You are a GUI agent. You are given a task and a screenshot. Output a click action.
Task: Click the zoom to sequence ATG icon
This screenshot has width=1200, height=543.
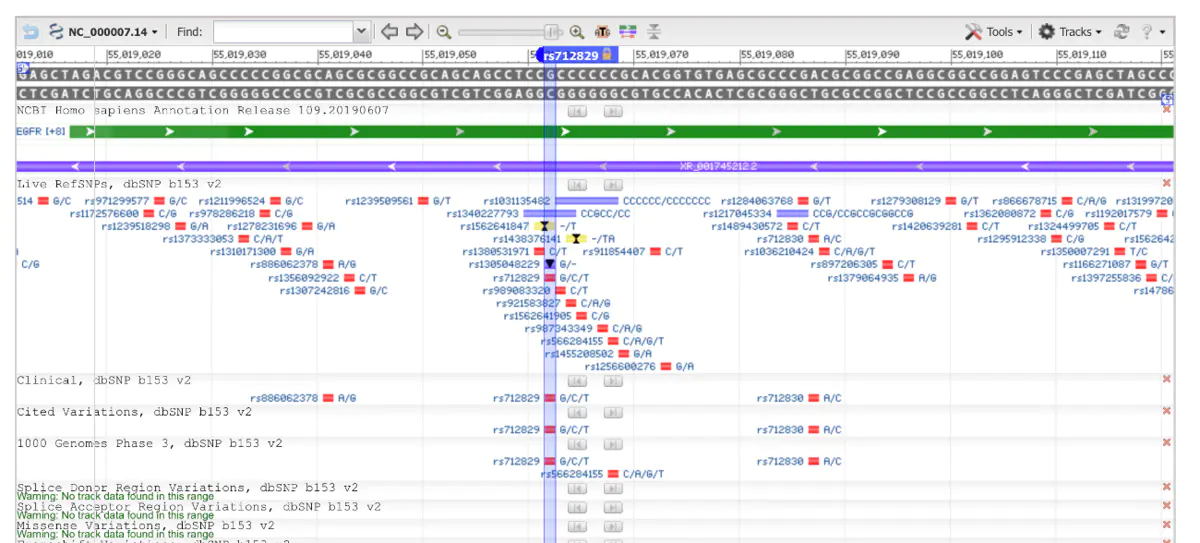pyautogui.click(x=603, y=32)
